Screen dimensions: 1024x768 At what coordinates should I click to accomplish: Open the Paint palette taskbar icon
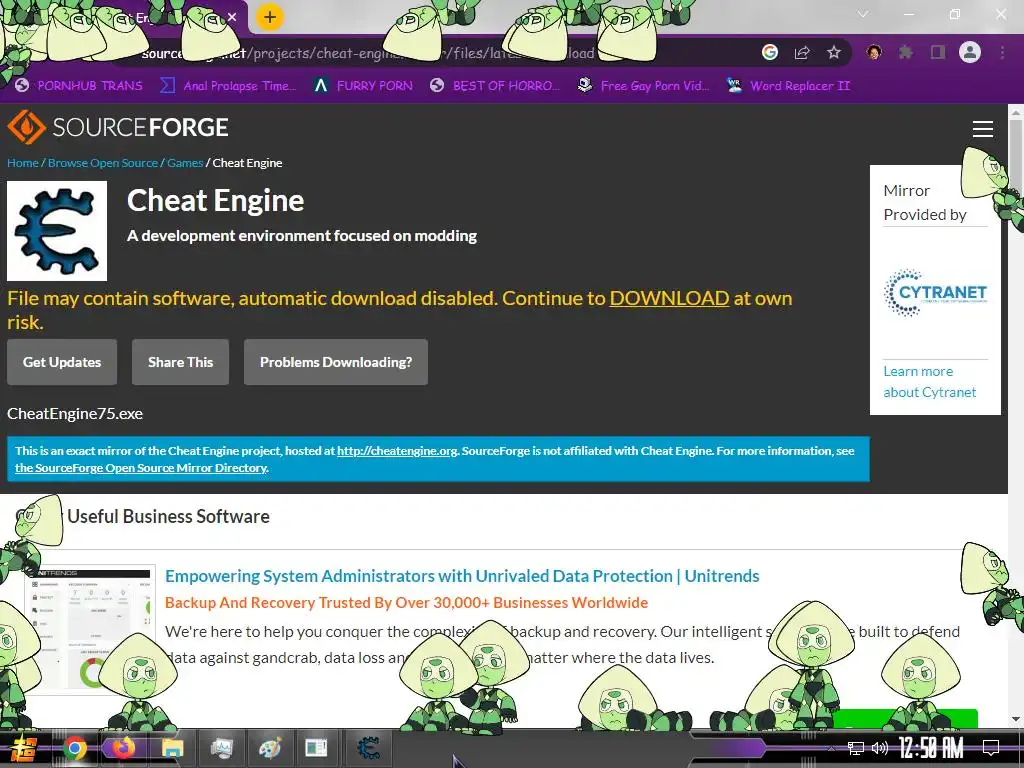pyautogui.click(x=269, y=748)
